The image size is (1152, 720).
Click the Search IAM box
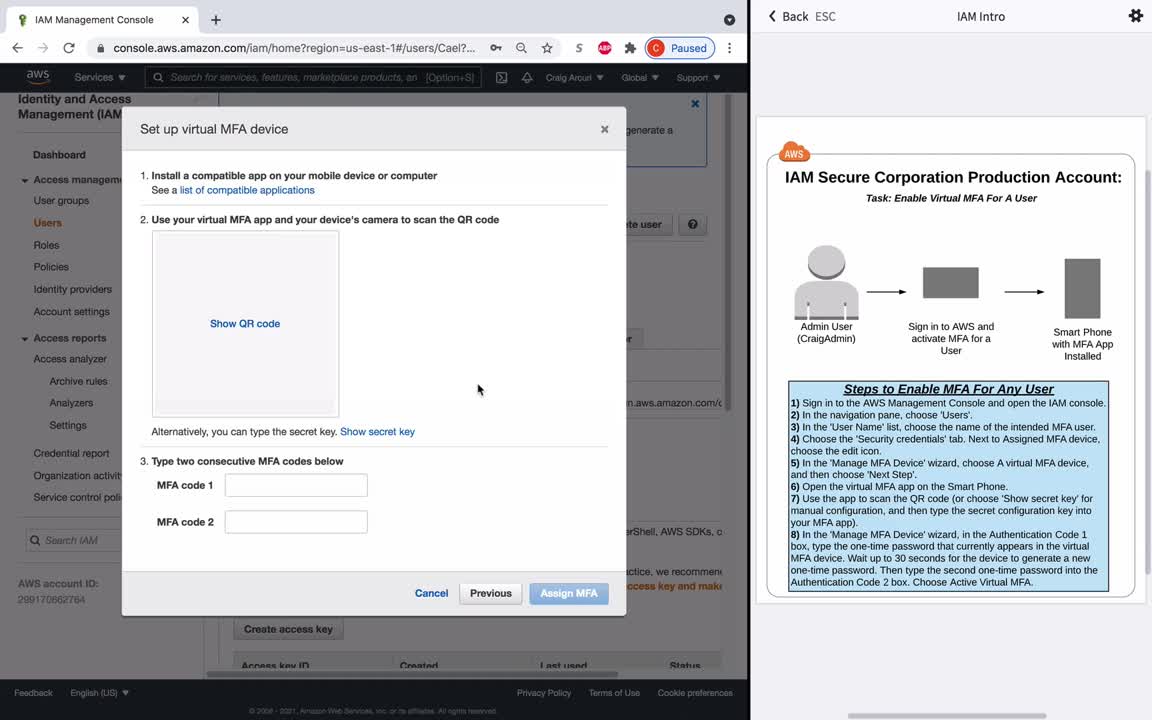point(73,540)
